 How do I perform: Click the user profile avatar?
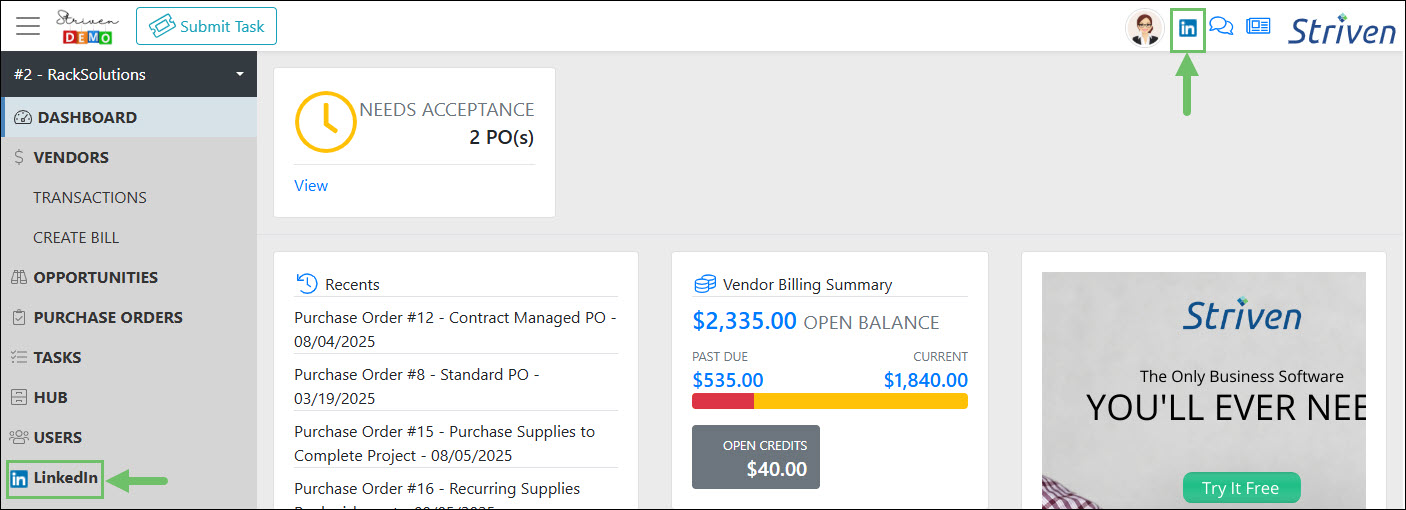[x=1144, y=28]
